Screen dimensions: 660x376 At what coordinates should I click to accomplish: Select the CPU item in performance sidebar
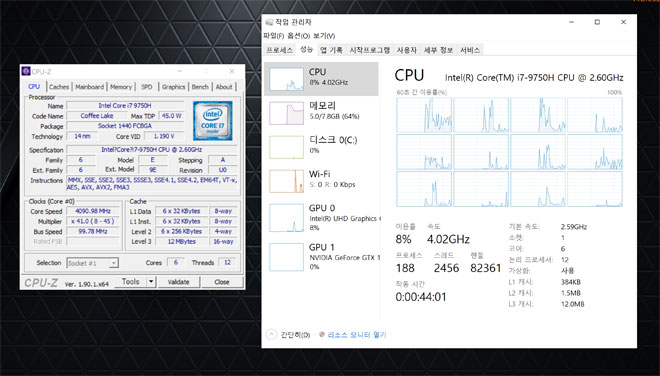pyautogui.click(x=321, y=79)
